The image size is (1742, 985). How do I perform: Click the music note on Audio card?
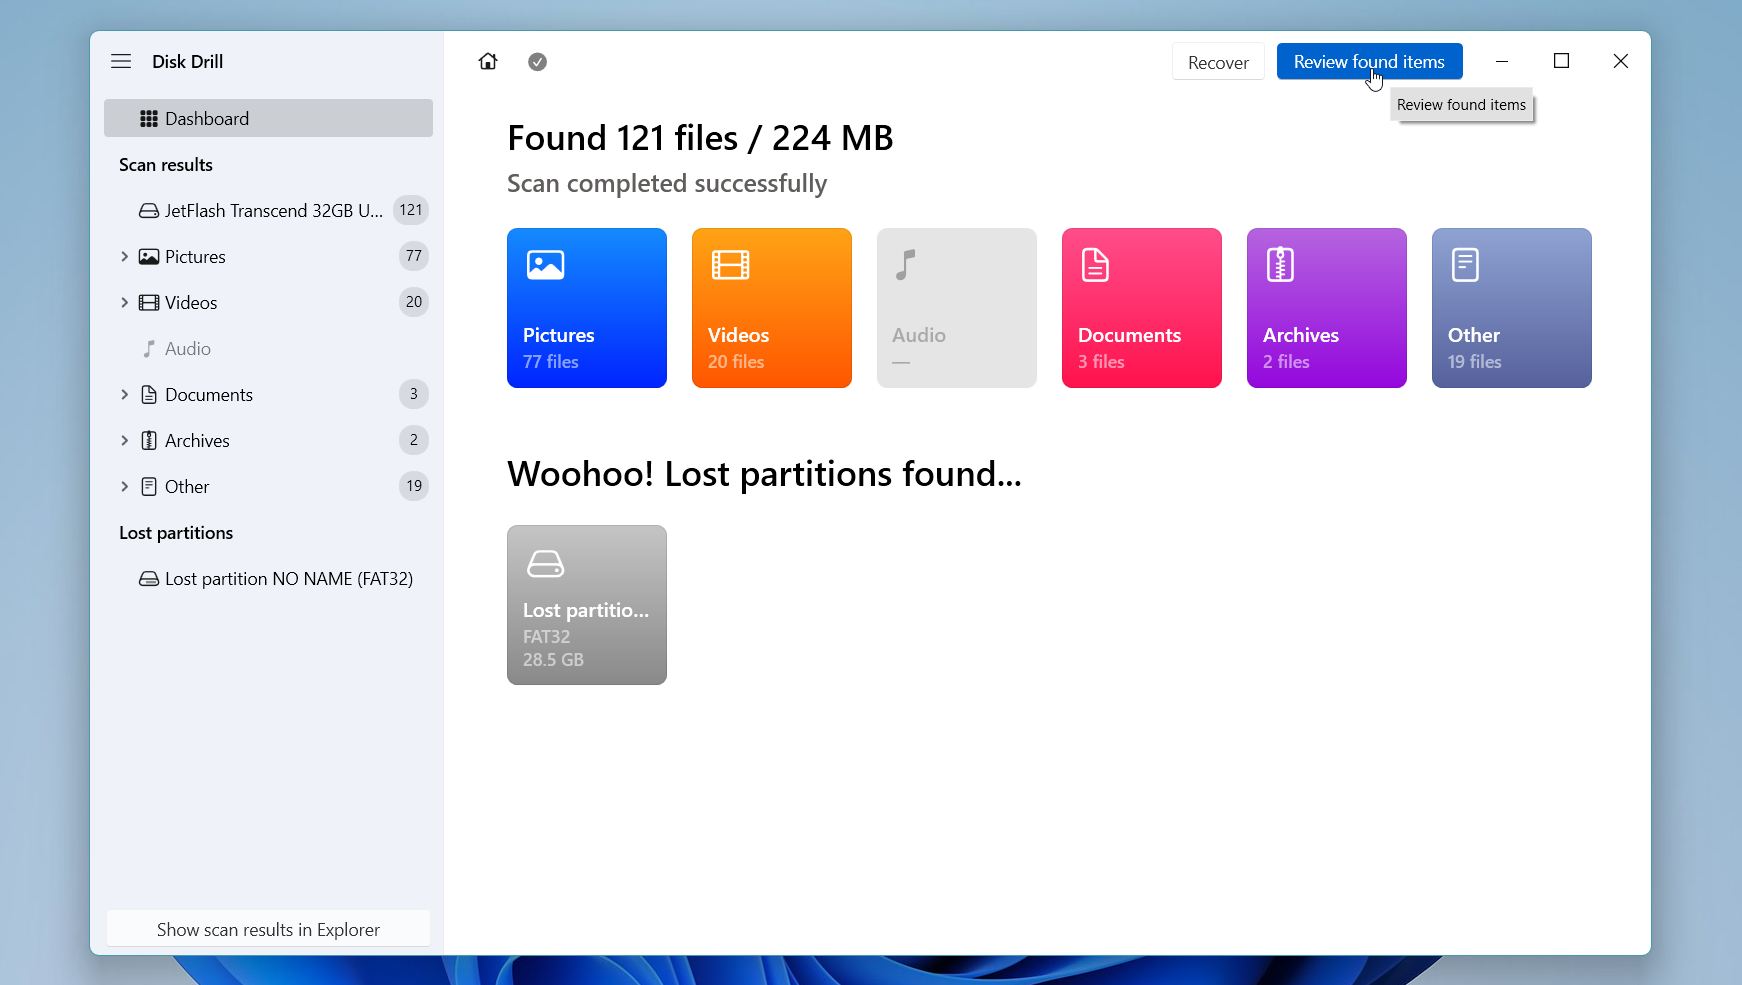click(x=906, y=265)
